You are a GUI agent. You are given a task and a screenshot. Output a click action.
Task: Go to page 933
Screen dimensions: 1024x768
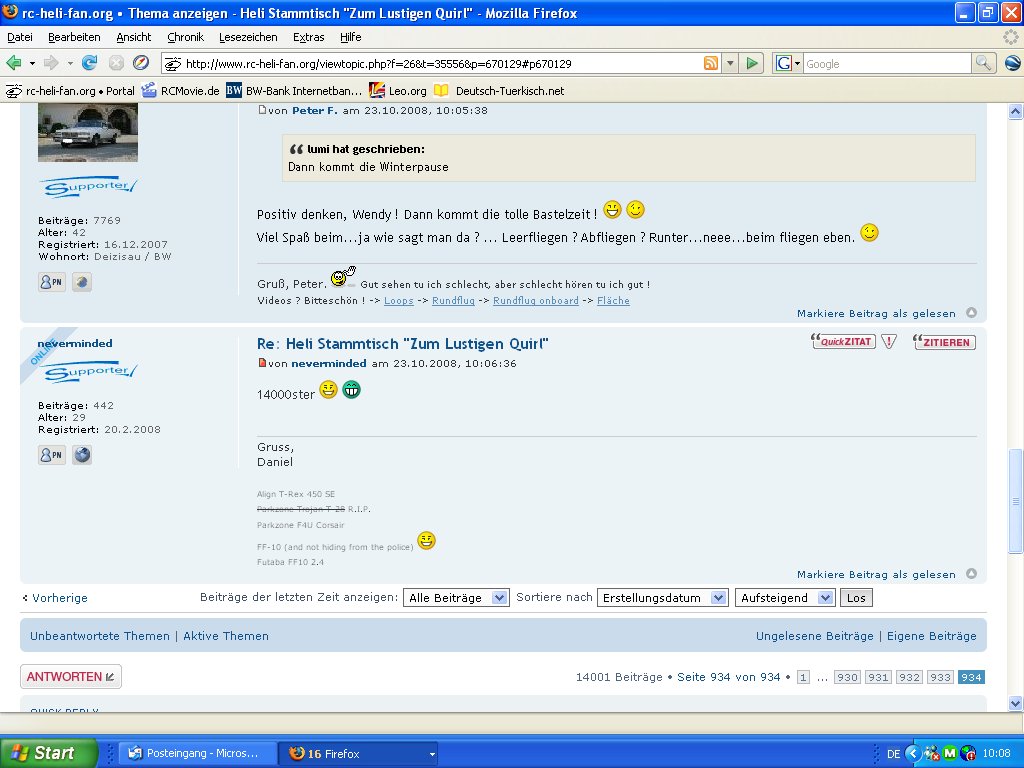(940, 677)
